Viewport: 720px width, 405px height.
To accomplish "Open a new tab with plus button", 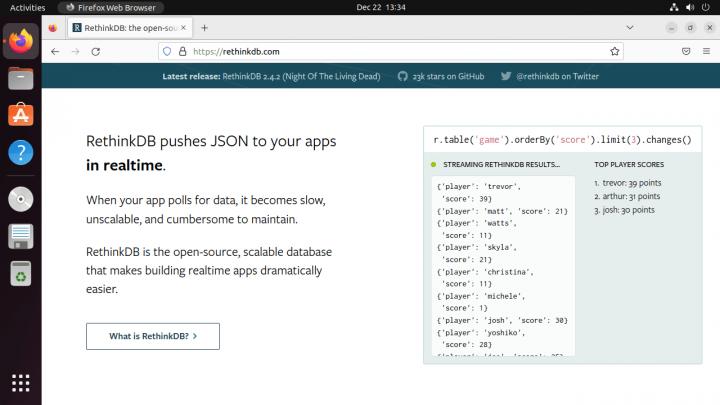I will [x=205, y=27].
